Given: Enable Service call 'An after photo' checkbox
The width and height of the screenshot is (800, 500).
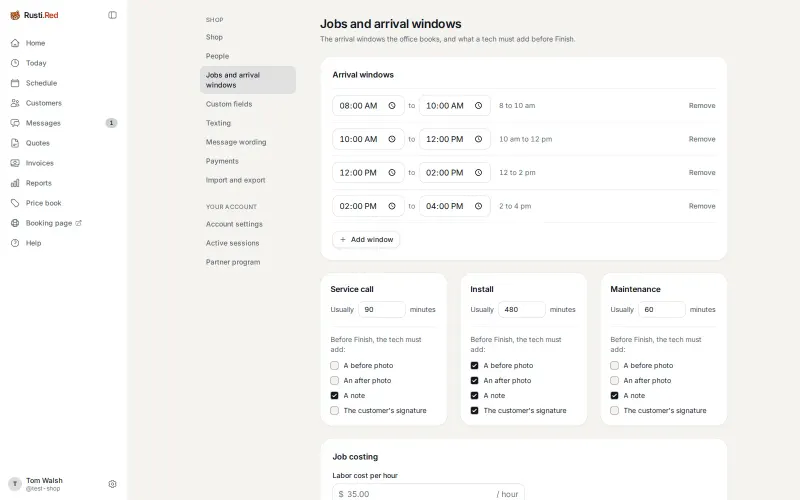Looking at the screenshot, I should click(334, 381).
